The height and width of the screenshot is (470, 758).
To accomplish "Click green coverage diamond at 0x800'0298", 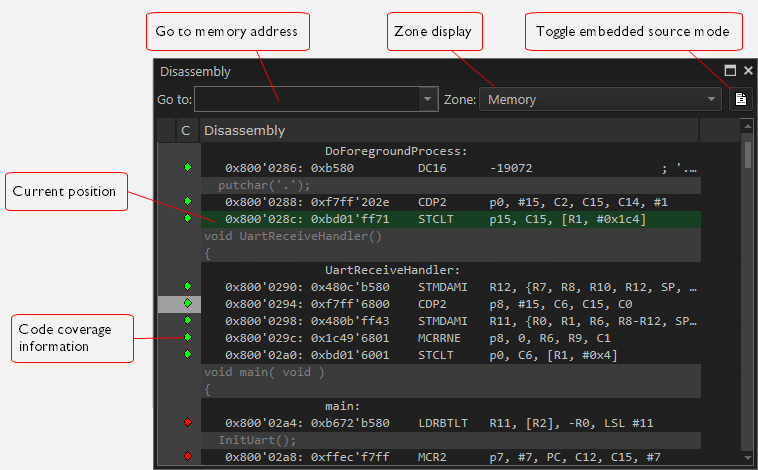I will click(188, 320).
